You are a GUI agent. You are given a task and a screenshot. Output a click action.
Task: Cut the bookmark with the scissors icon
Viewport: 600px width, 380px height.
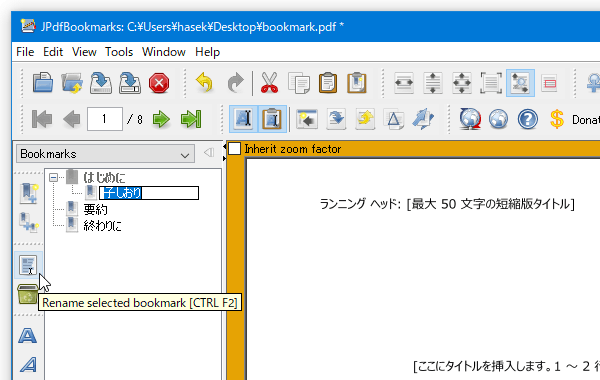269,83
